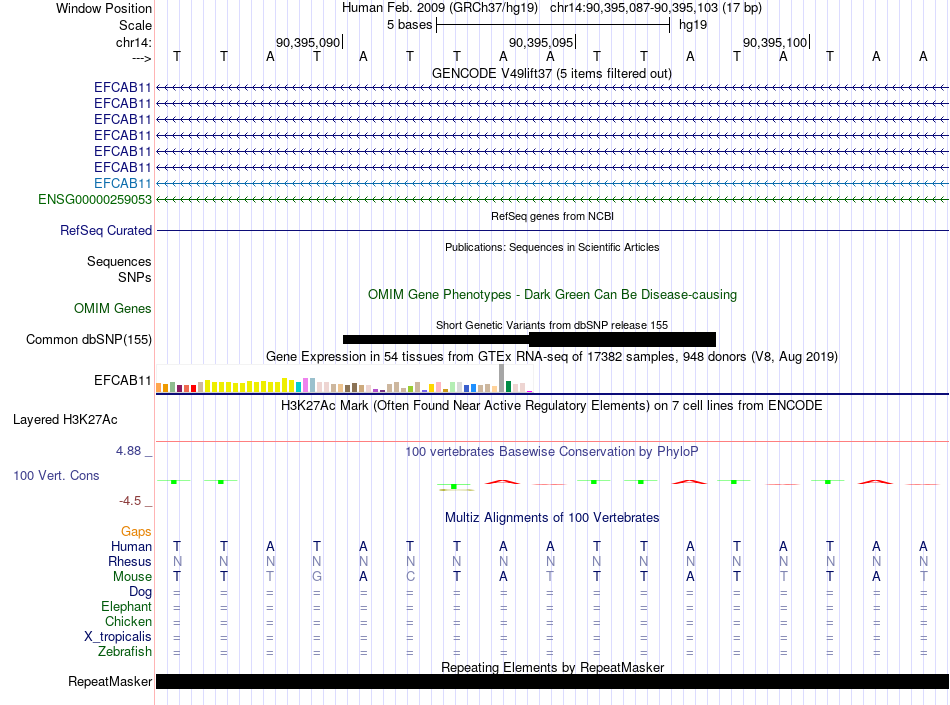Click the RepeatMasker track label
This screenshot has width=950, height=705.
110,681
